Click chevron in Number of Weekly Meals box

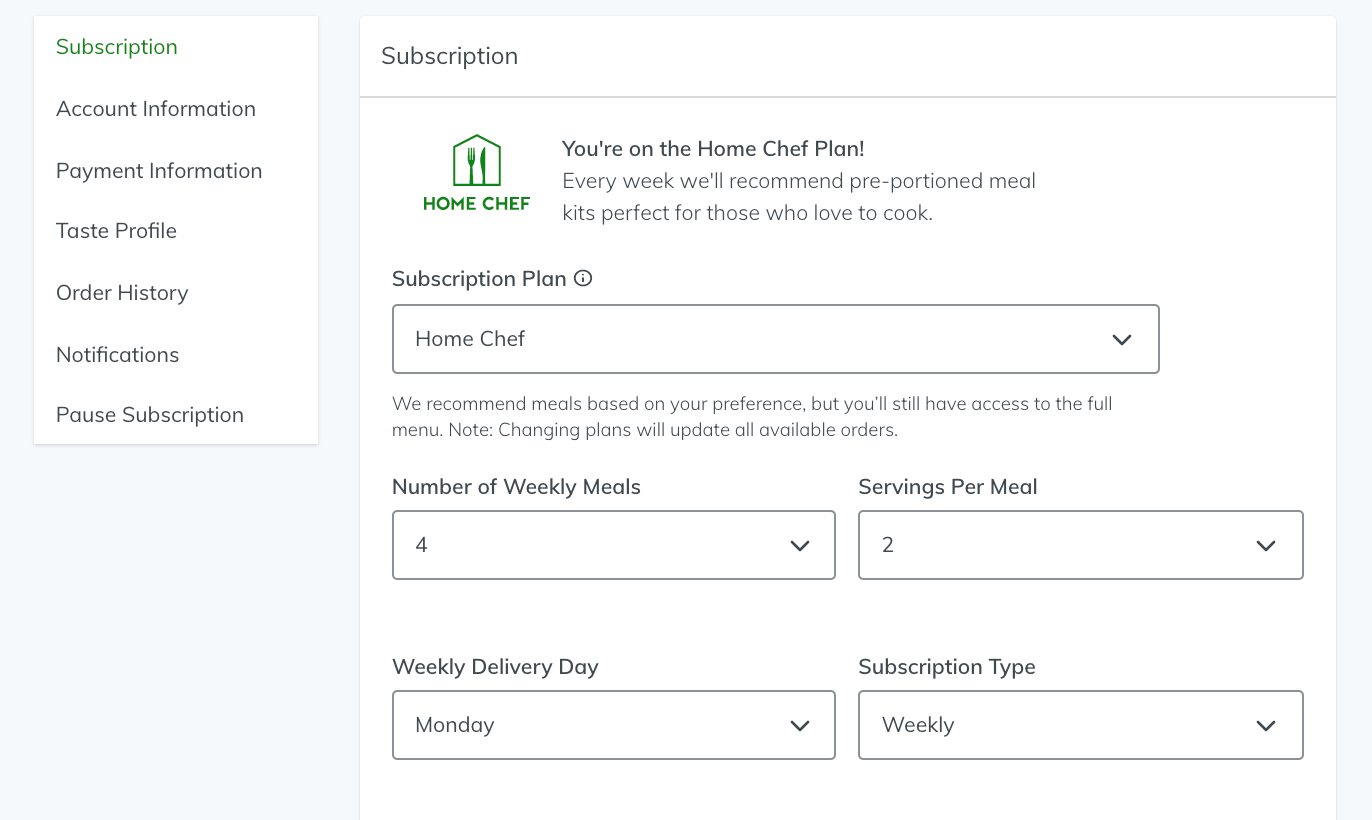(800, 546)
